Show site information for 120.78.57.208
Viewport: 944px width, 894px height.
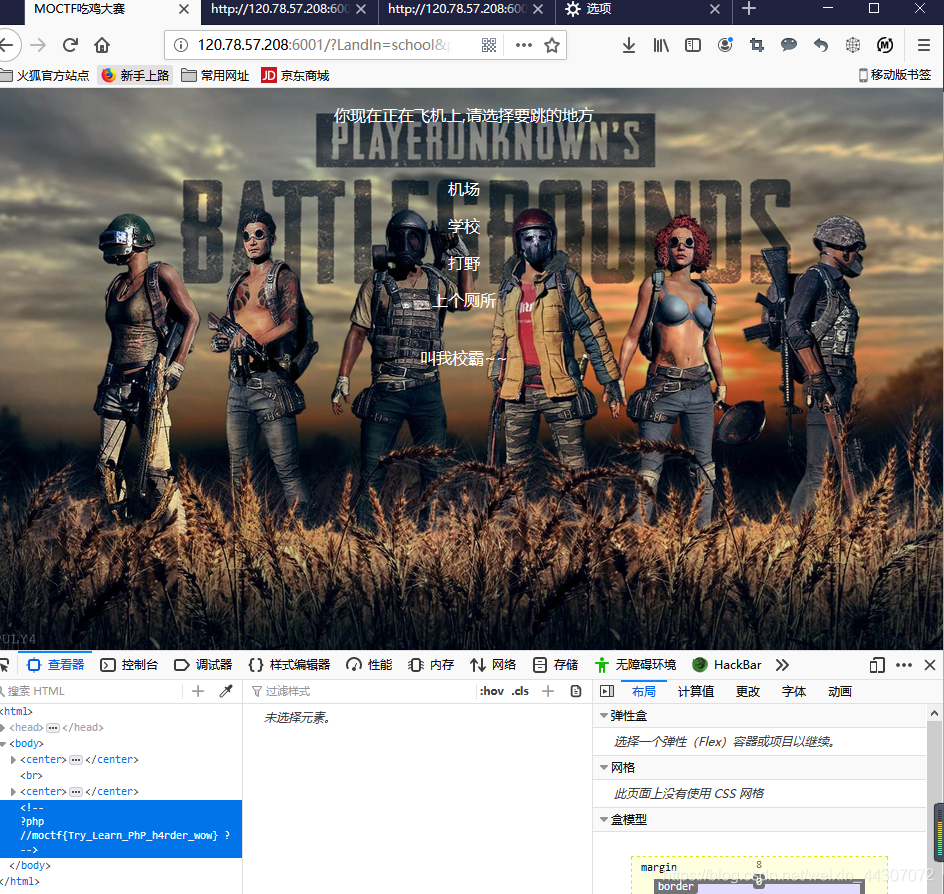[x=181, y=45]
